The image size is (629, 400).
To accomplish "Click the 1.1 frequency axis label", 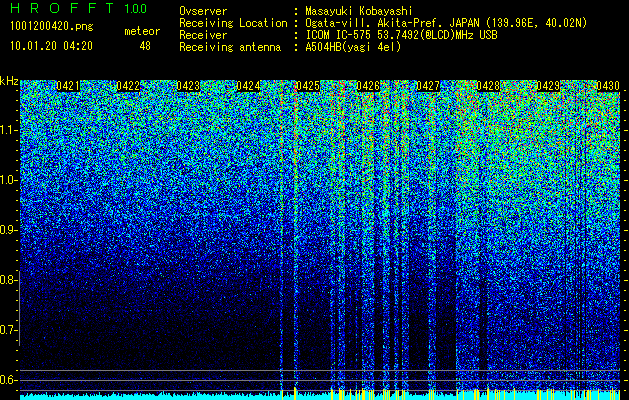I will pos(7,130).
